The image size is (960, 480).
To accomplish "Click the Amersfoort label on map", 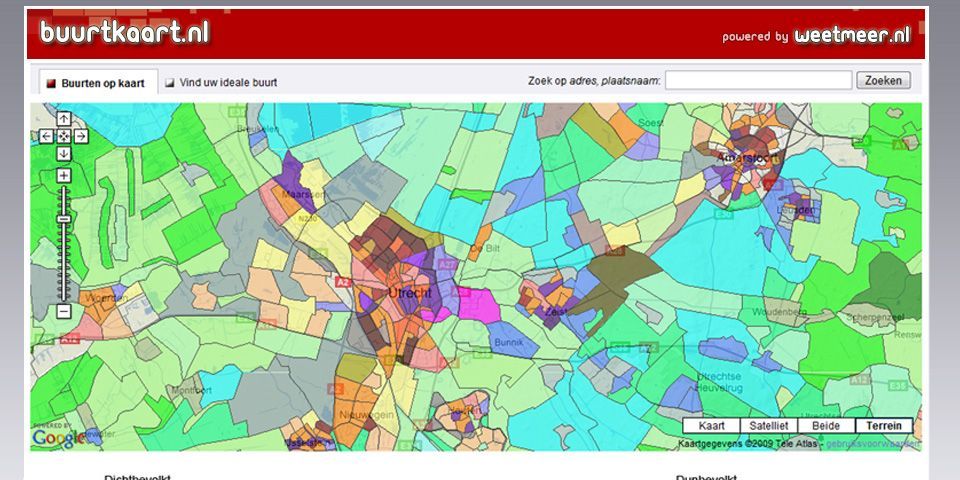I will (748, 158).
